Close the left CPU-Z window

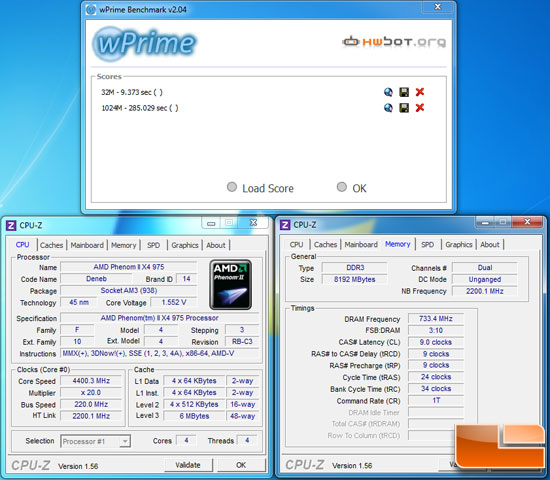click(253, 222)
